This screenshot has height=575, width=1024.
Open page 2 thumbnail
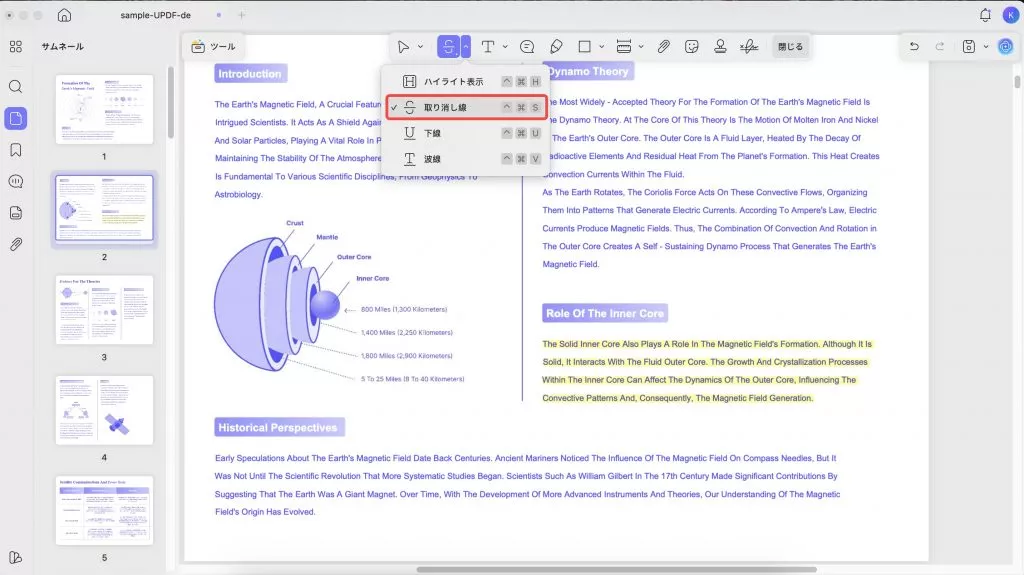(104, 208)
